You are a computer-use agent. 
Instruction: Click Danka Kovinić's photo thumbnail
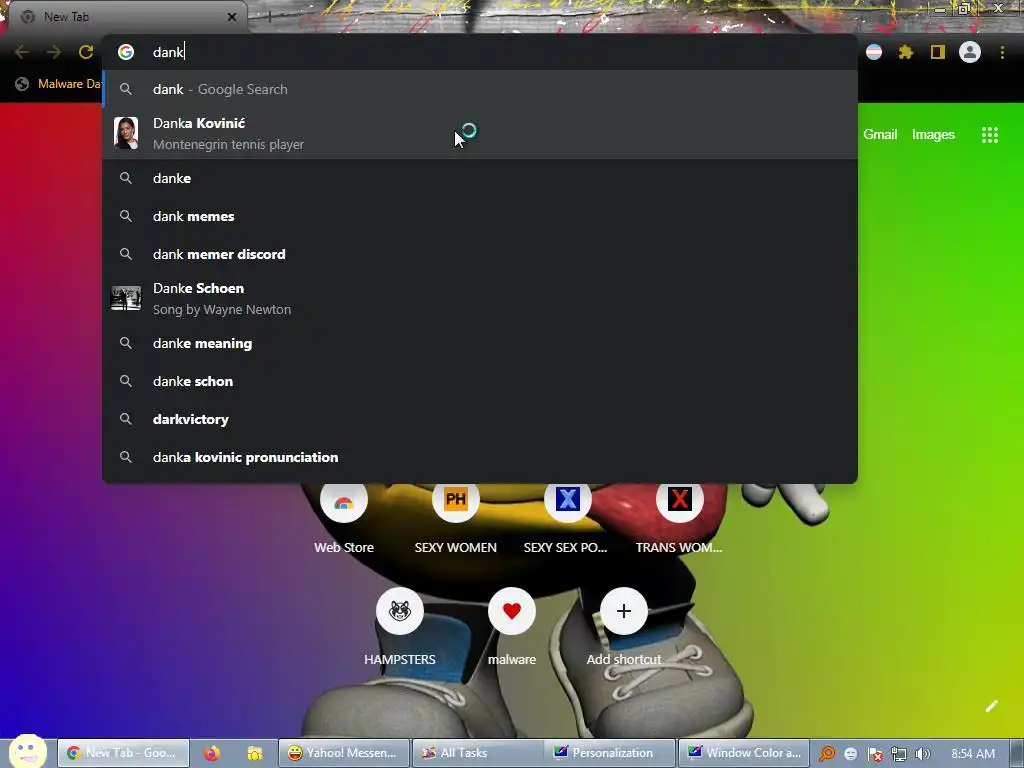[x=126, y=133]
